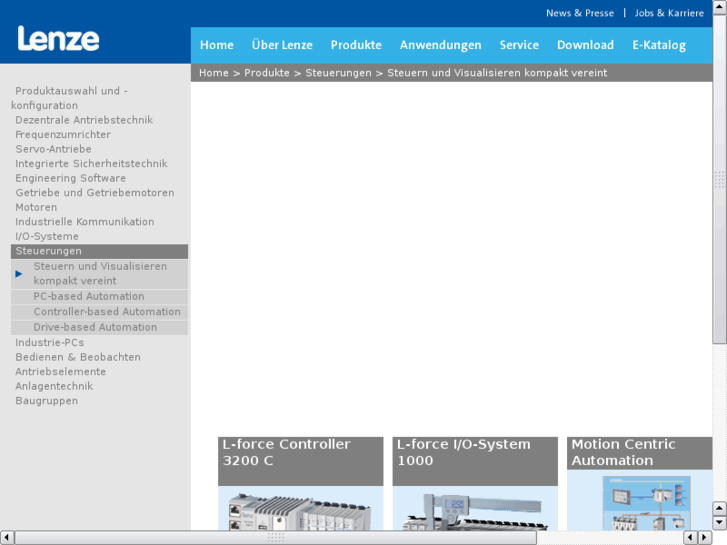Click the horizontal scrollbar left arrow at the far left

click(x=7, y=537)
